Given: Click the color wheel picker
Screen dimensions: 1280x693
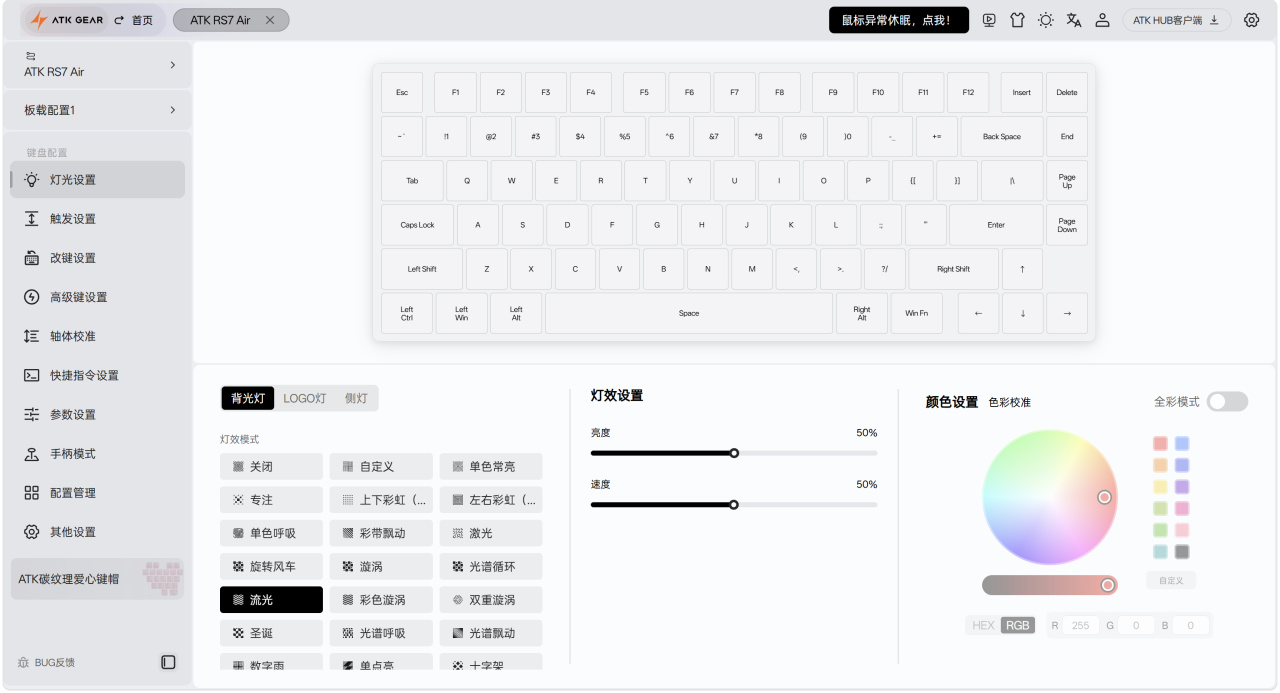Looking at the screenshot, I should click(1050, 498).
